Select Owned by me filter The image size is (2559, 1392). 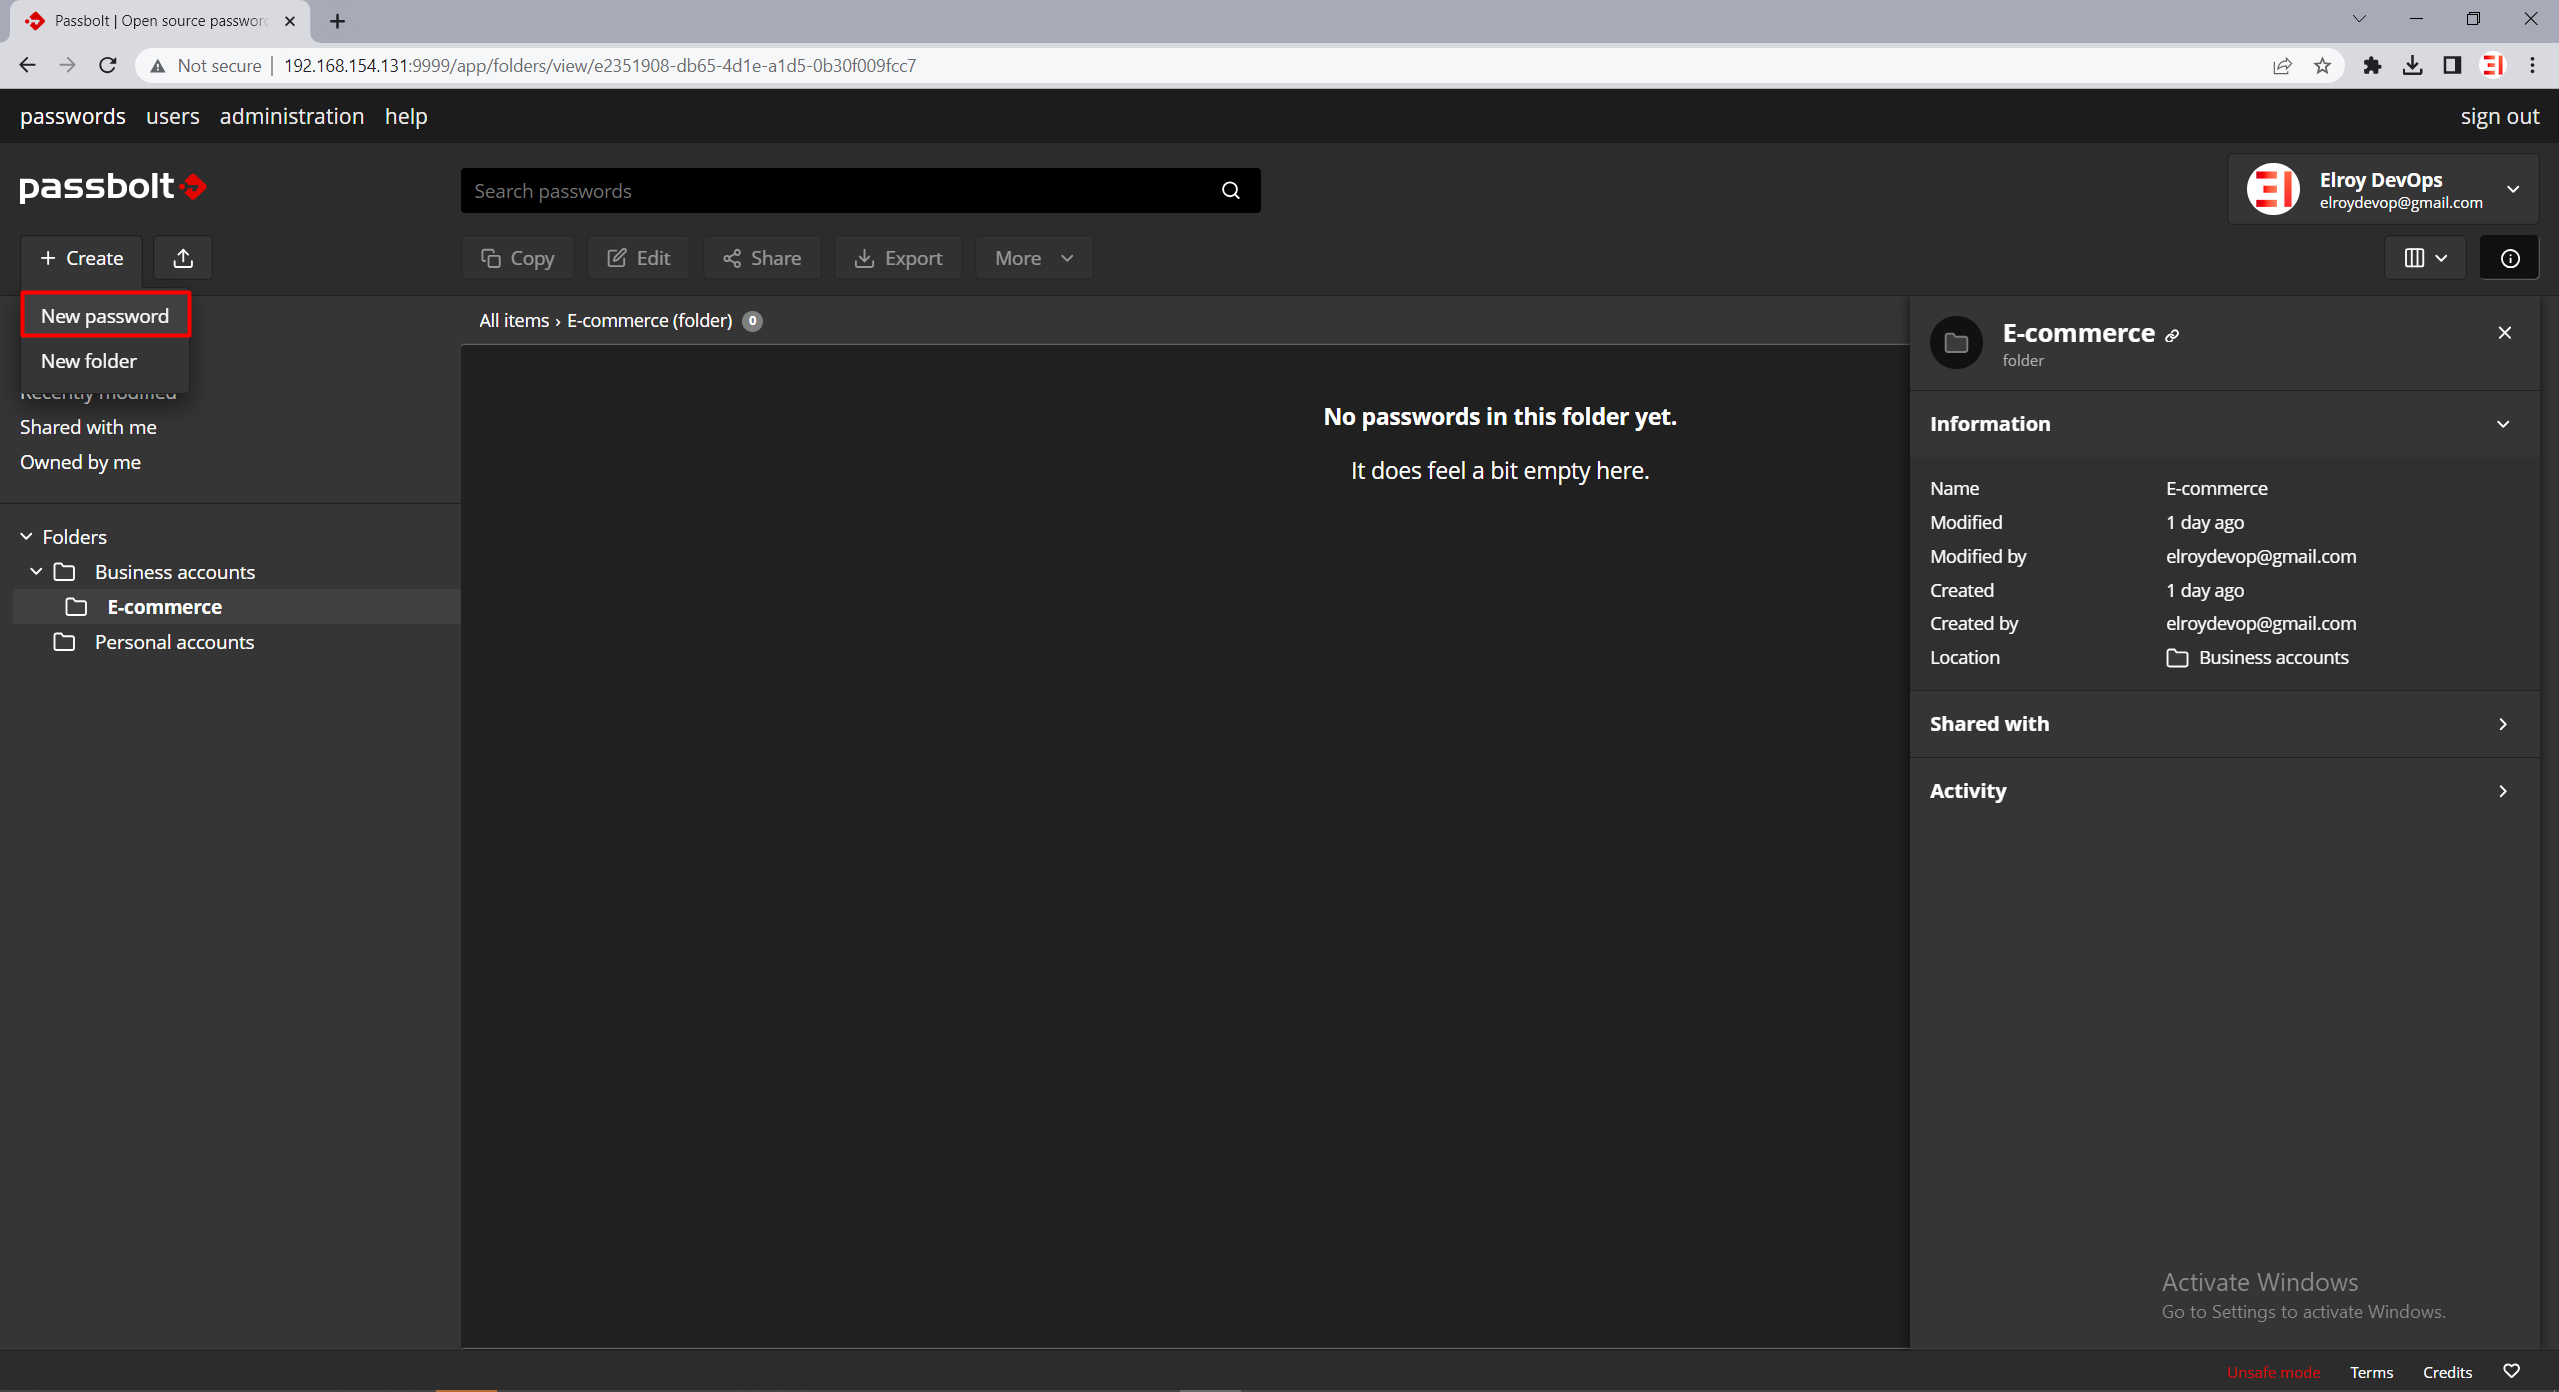[x=80, y=462]
